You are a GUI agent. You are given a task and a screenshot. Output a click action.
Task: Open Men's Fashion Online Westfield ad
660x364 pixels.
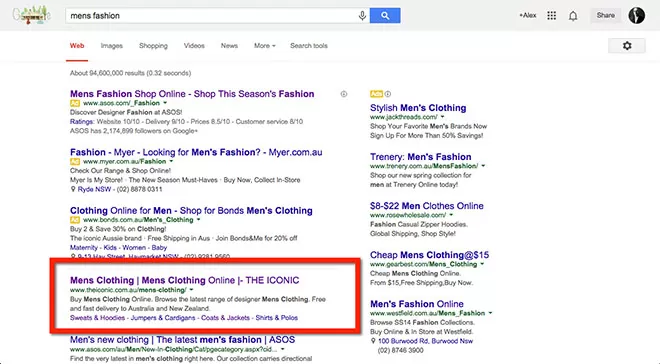(417, 304)
